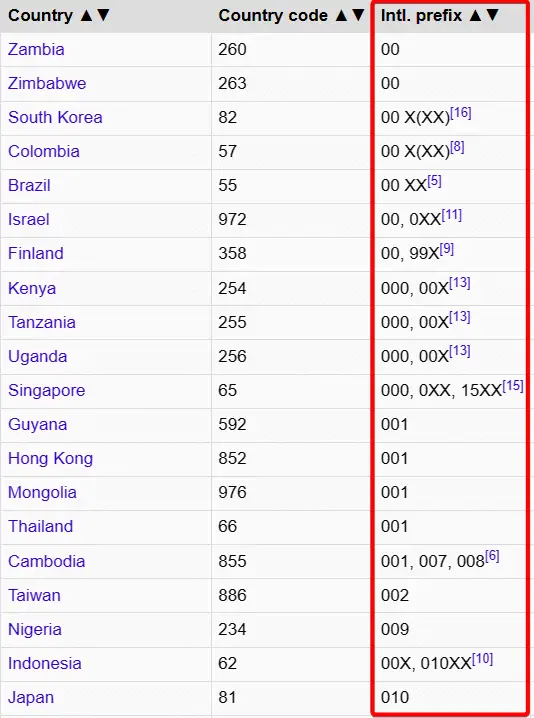
Task: Sort Country column descending with the down arrow
Action: tap(104, 16)
